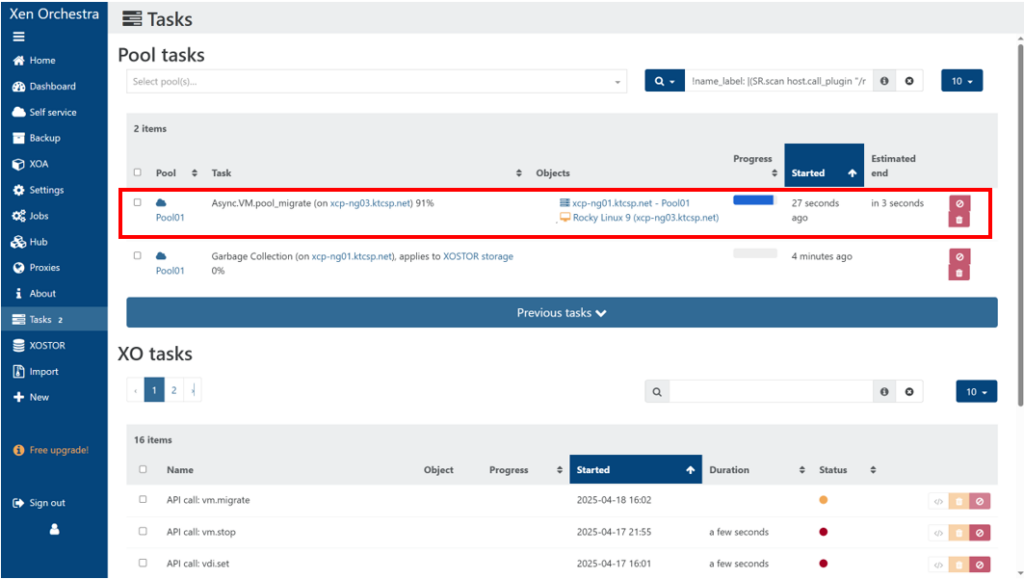Image resolution: width=1024 pixels, height=579 pixels.
Task: Abort the vdi.set API call task
Action: (979, 563)
